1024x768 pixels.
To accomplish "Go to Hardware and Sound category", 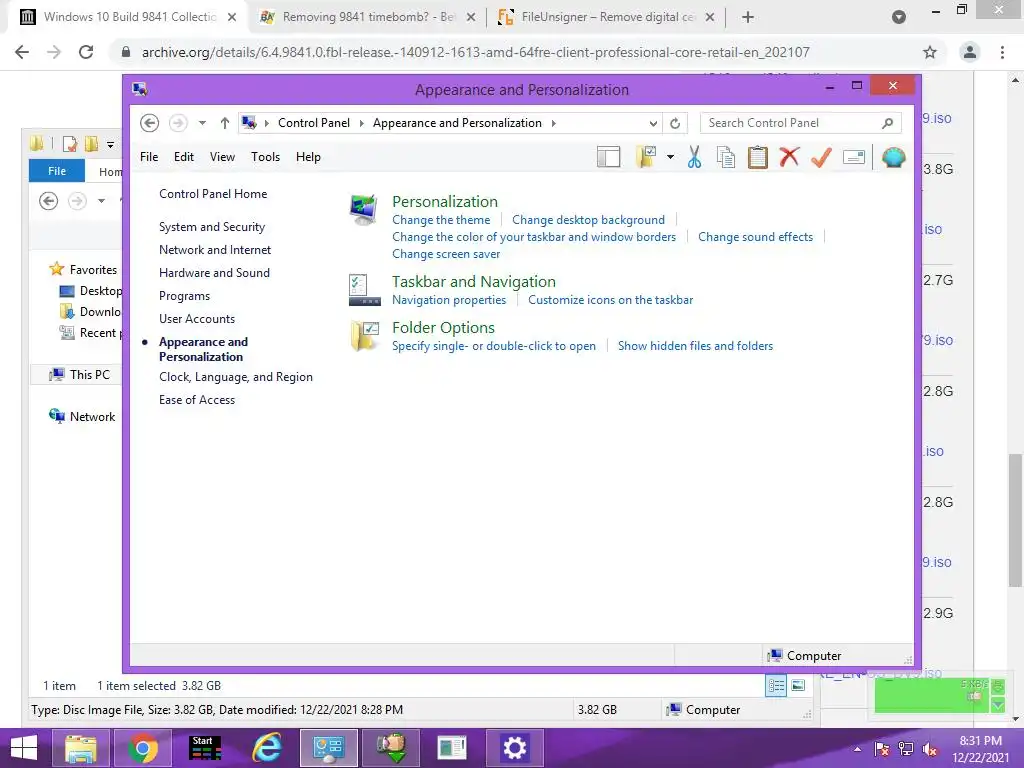I will (x=214, y=272).
